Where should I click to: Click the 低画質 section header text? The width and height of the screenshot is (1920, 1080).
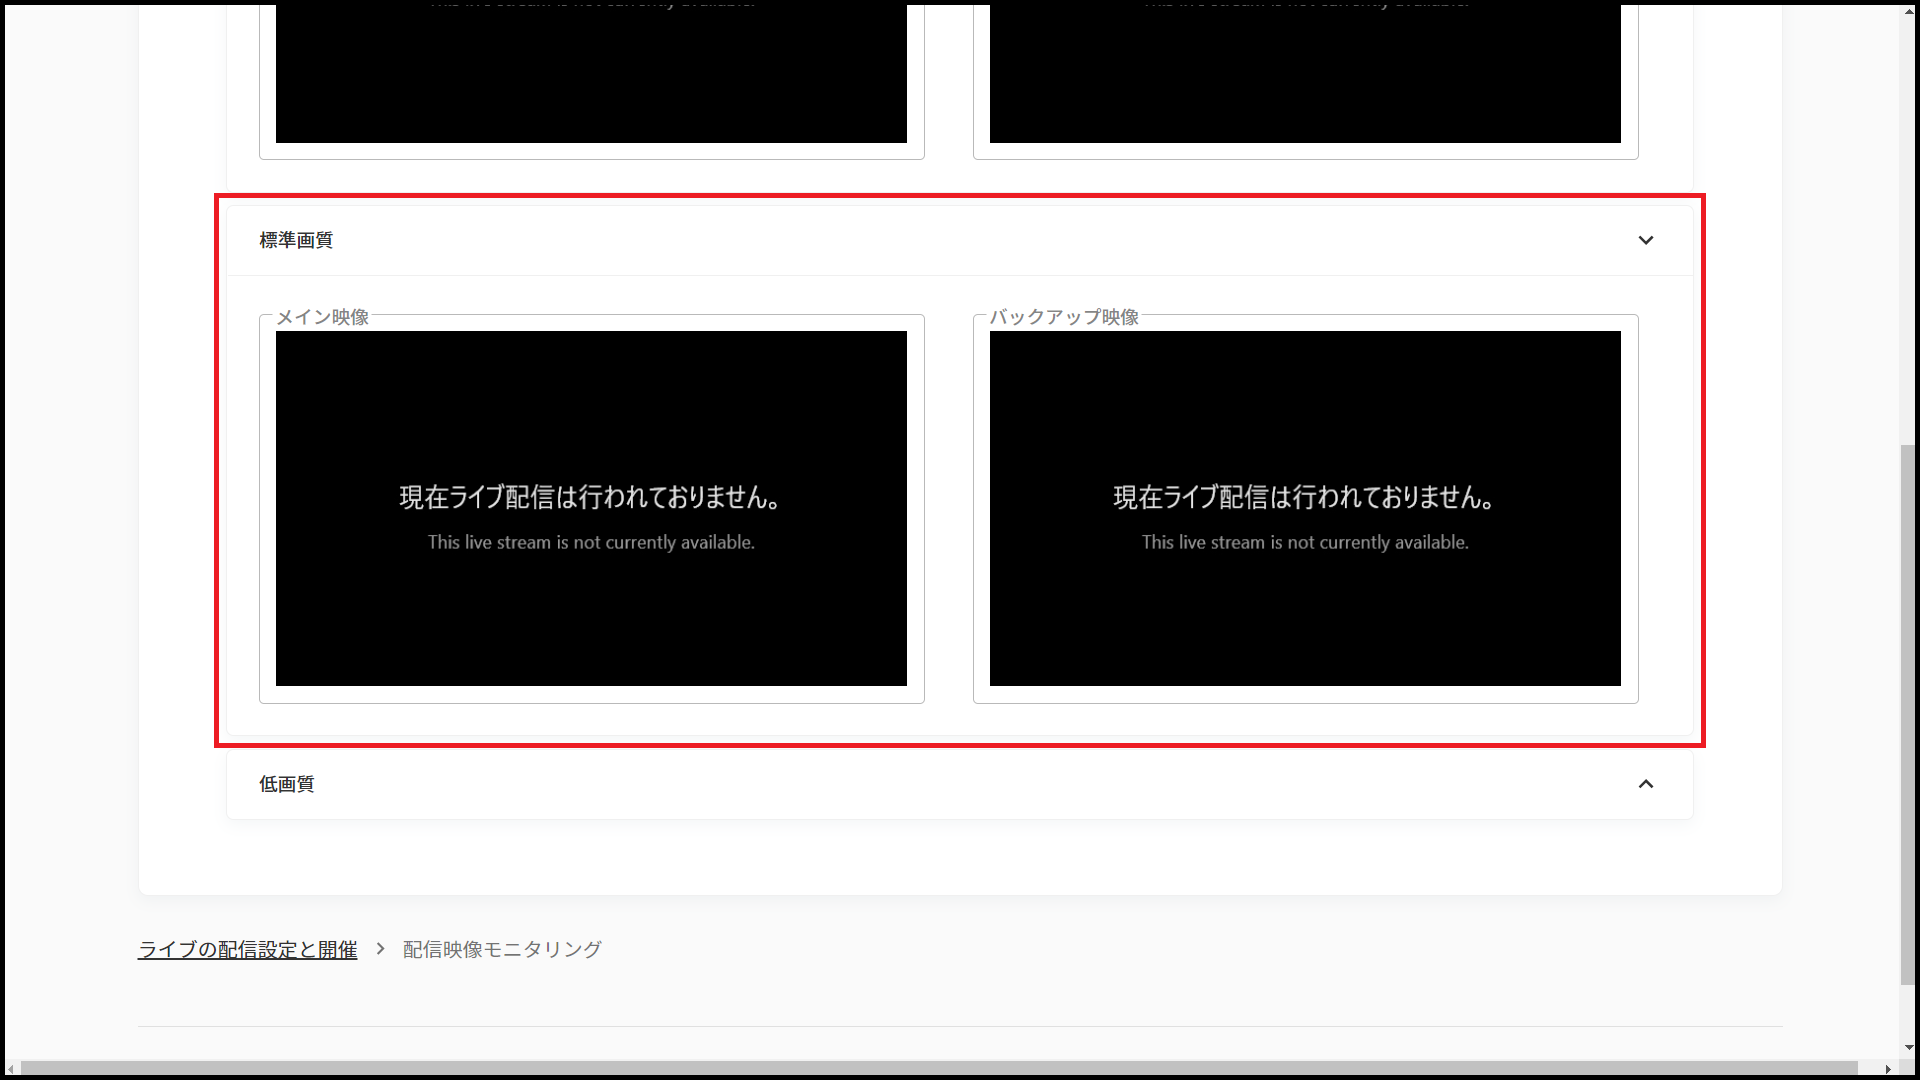(x=287, y=784)
